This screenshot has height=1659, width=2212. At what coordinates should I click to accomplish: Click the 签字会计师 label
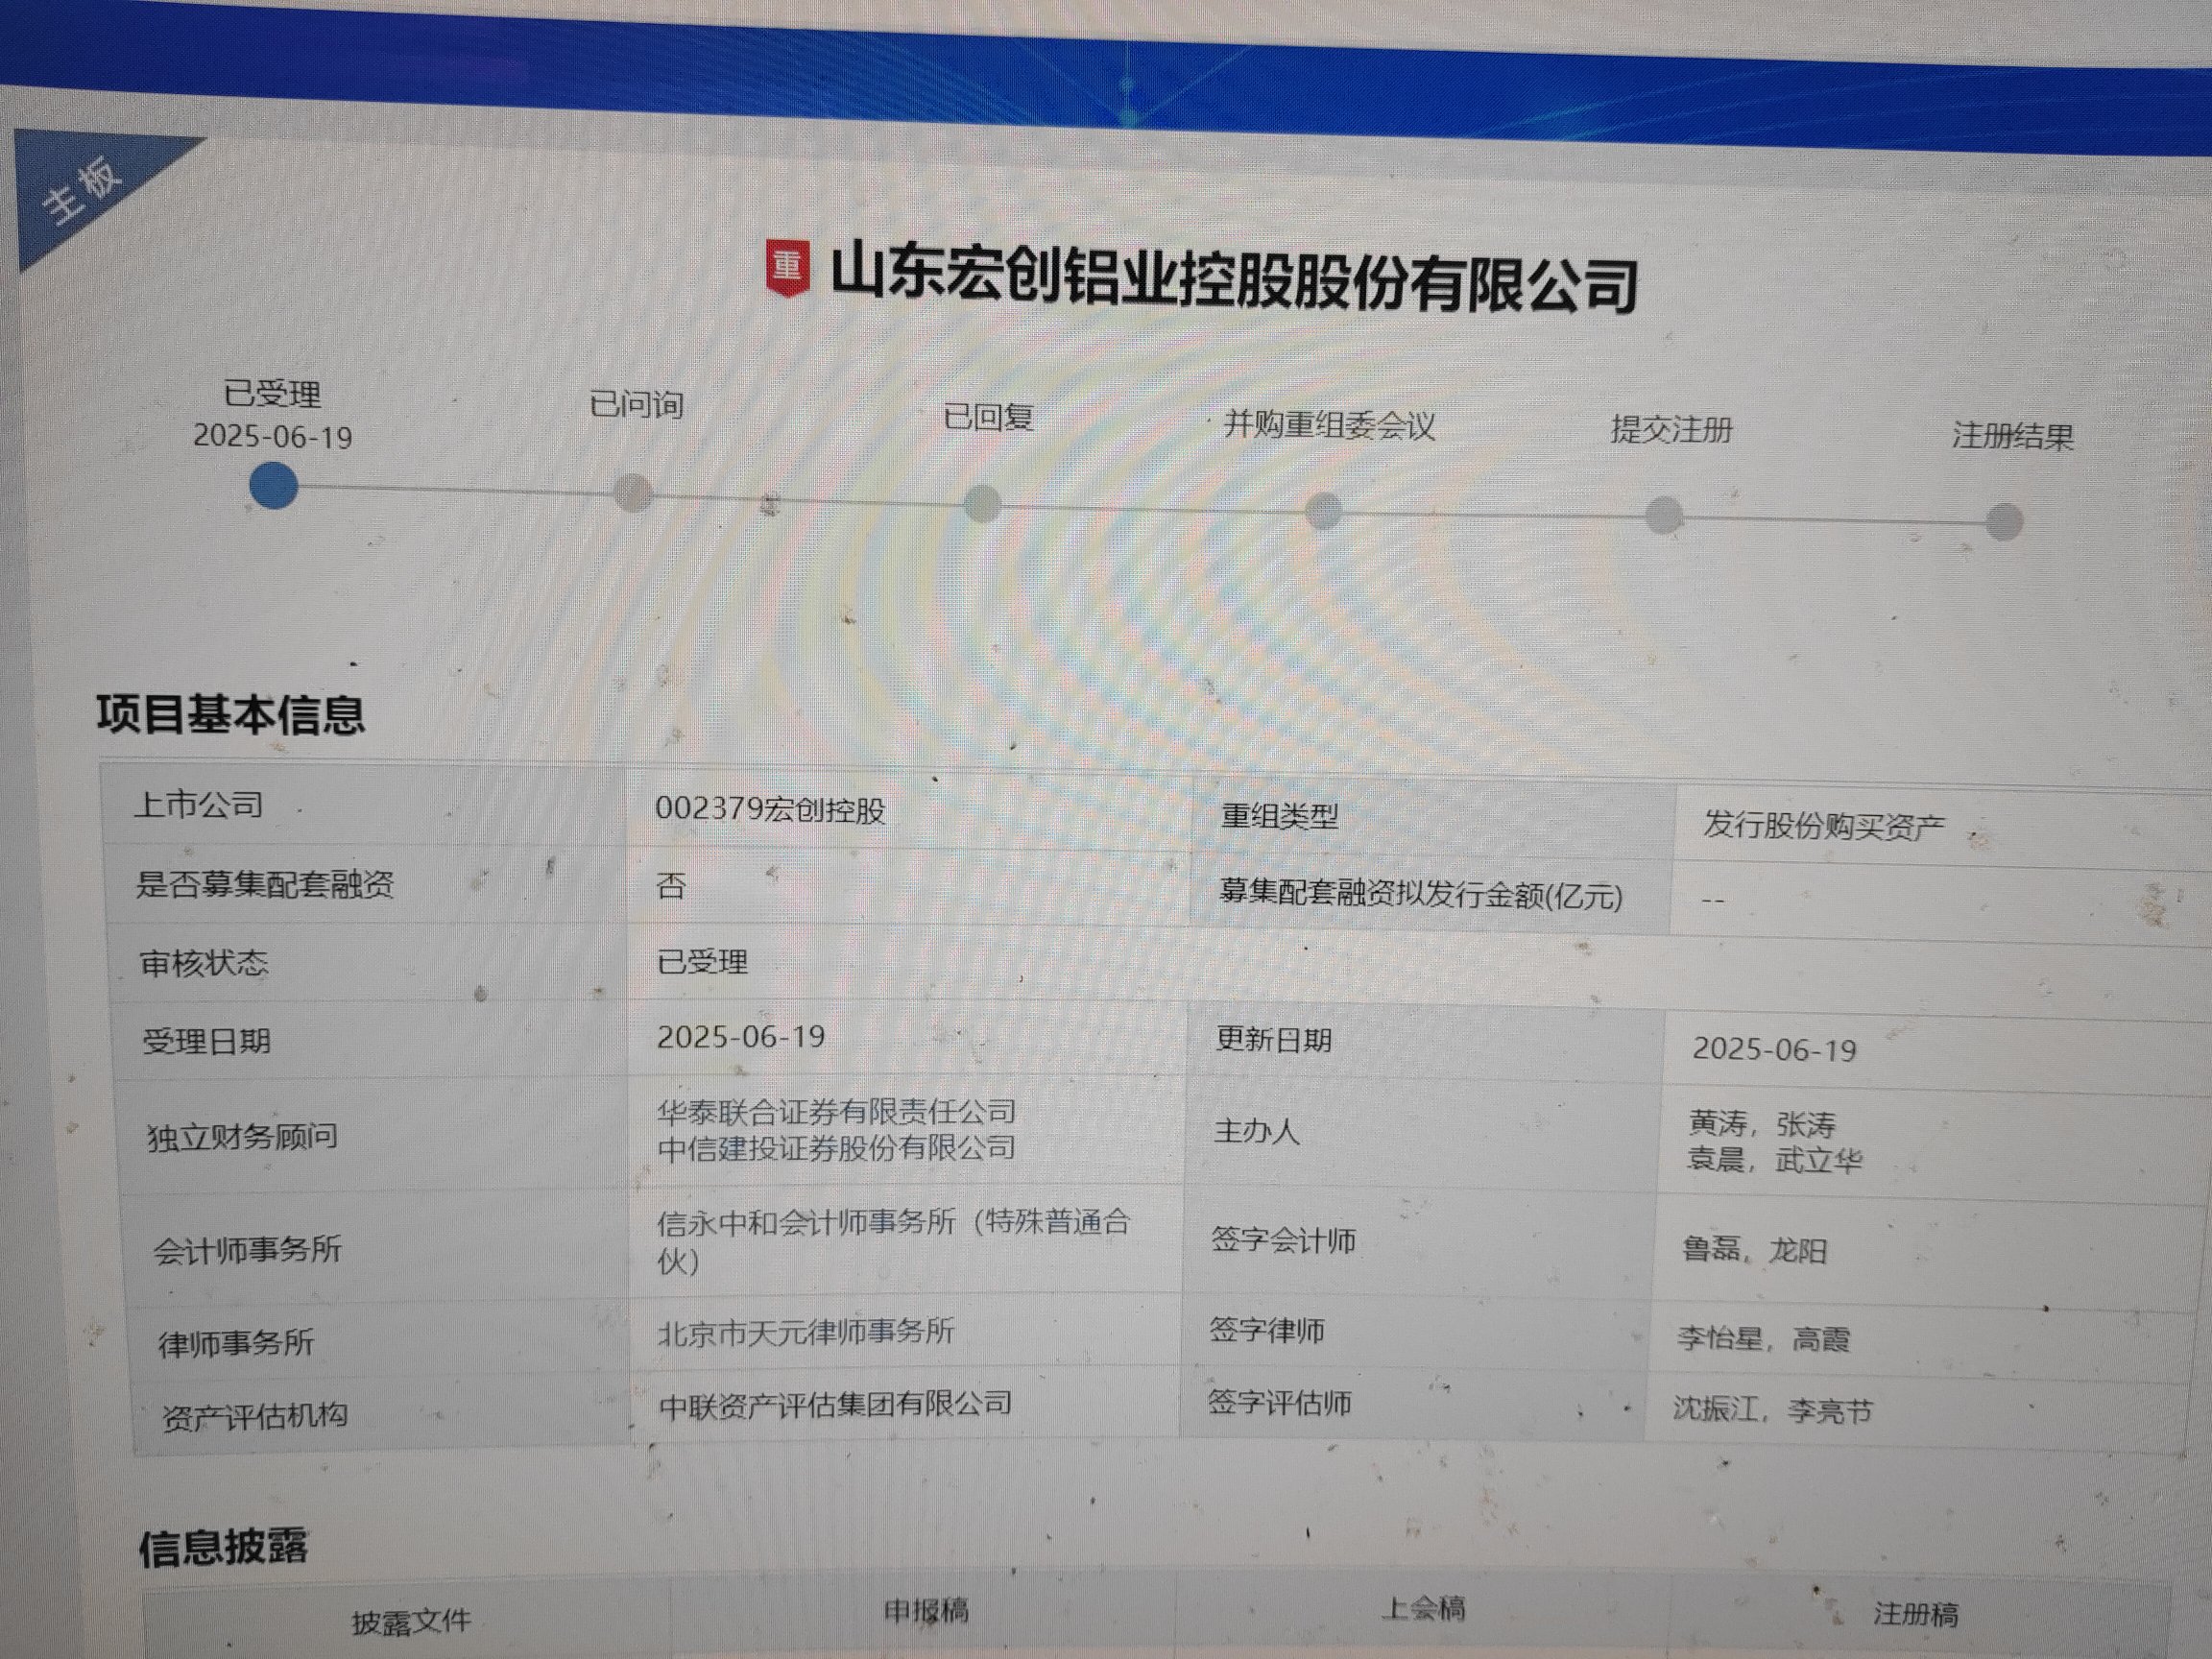pos(1283,1240)
